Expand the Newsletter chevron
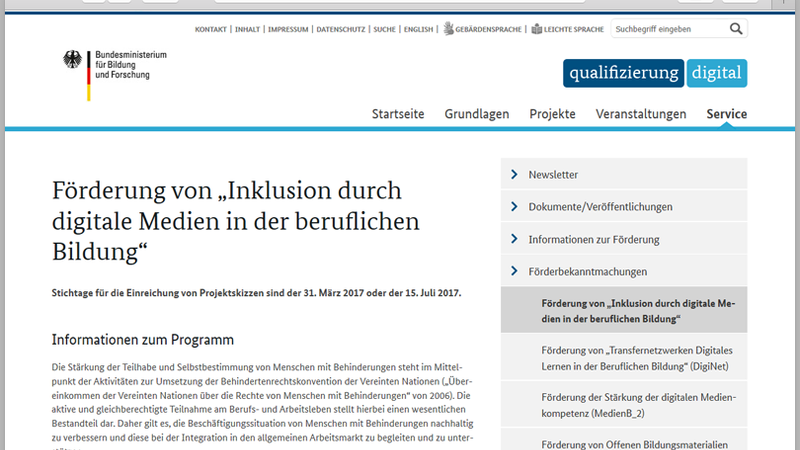 (514, 174)
